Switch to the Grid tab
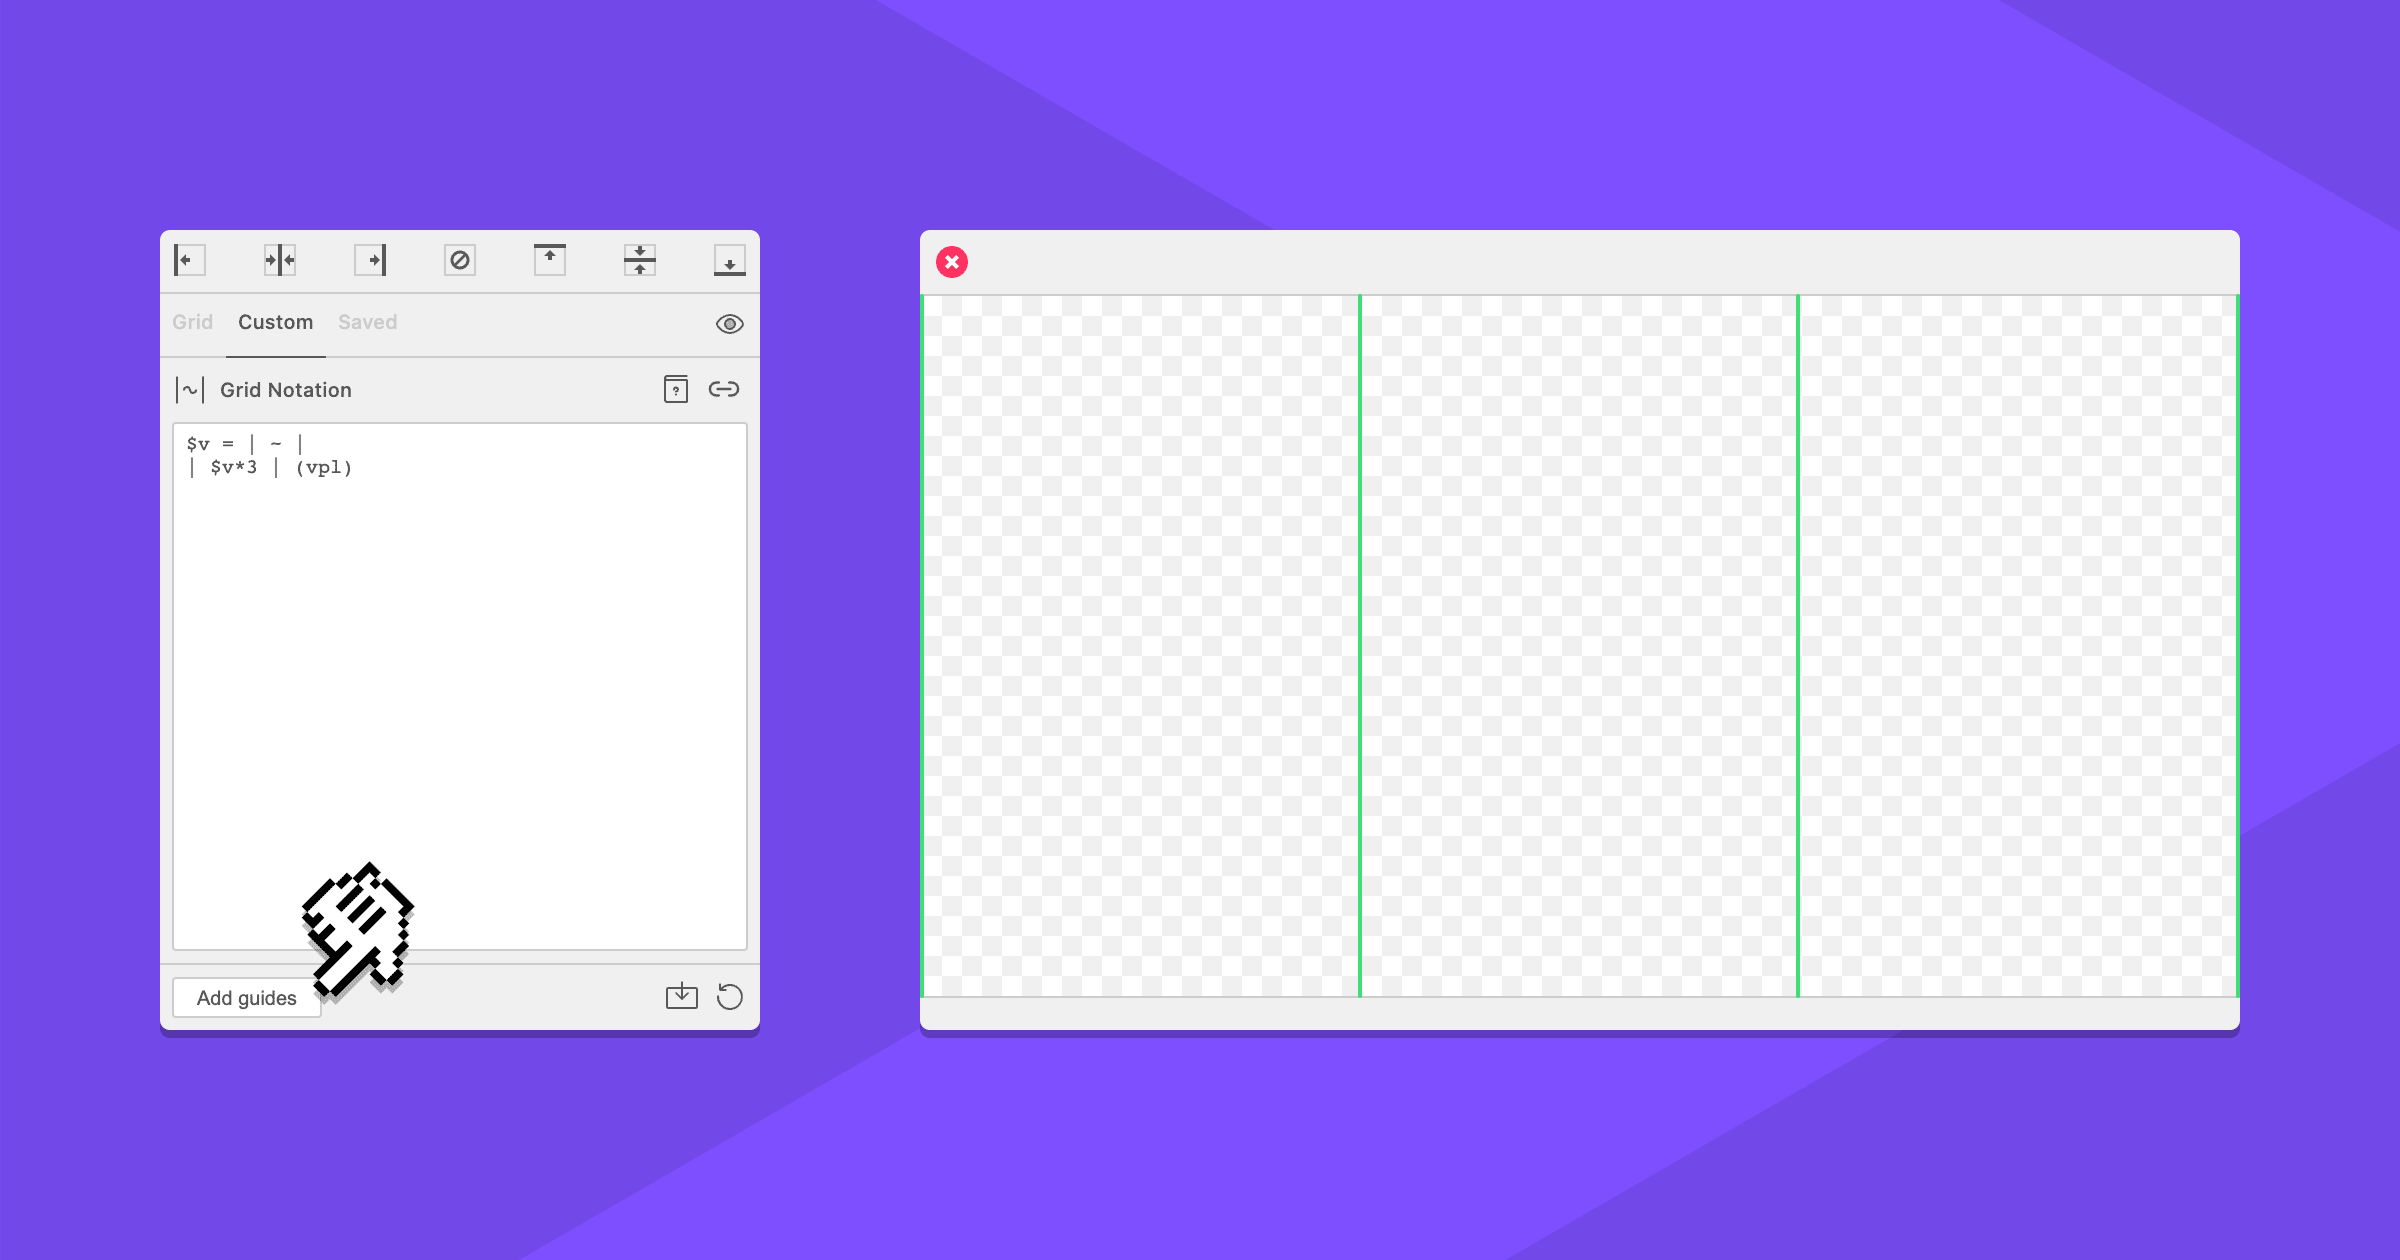The height and width of the screenshot is (1260, 2400). (192, 322)
